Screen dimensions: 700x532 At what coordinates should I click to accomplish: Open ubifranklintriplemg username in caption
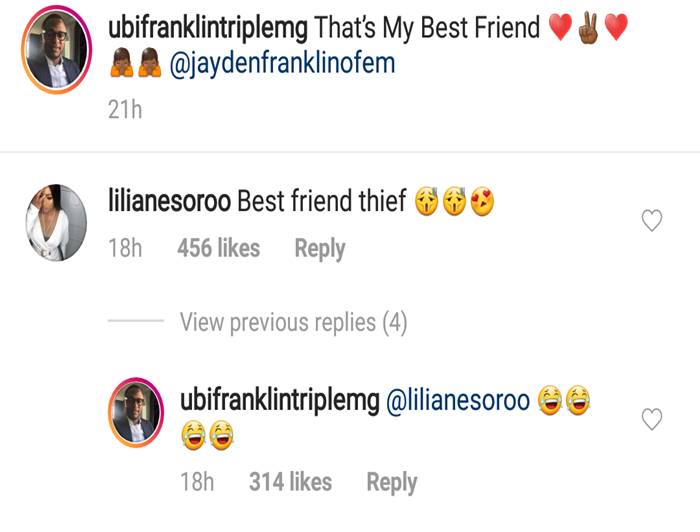tap(208, 28)
